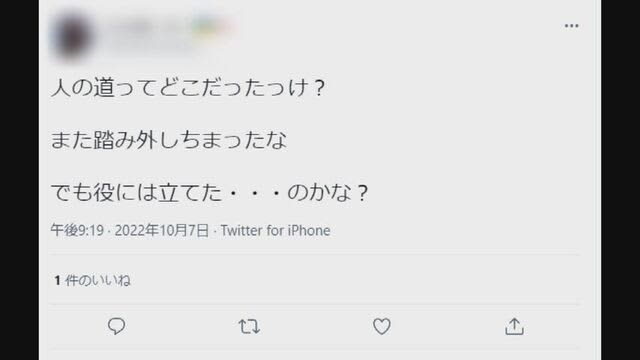Click empty space right of the tweet text
640x360 pixels.
pos(469,139)
